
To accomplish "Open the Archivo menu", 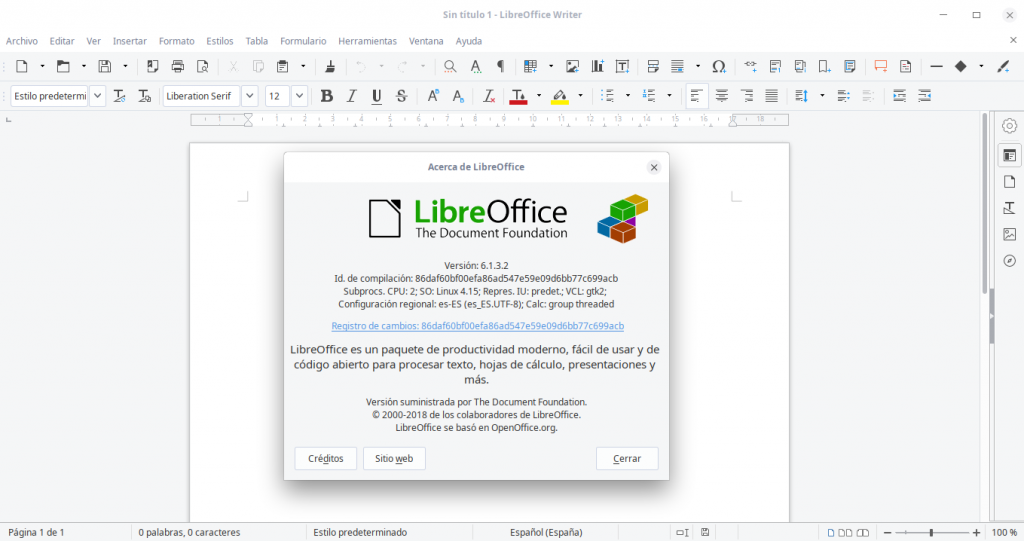I will 22,41.
